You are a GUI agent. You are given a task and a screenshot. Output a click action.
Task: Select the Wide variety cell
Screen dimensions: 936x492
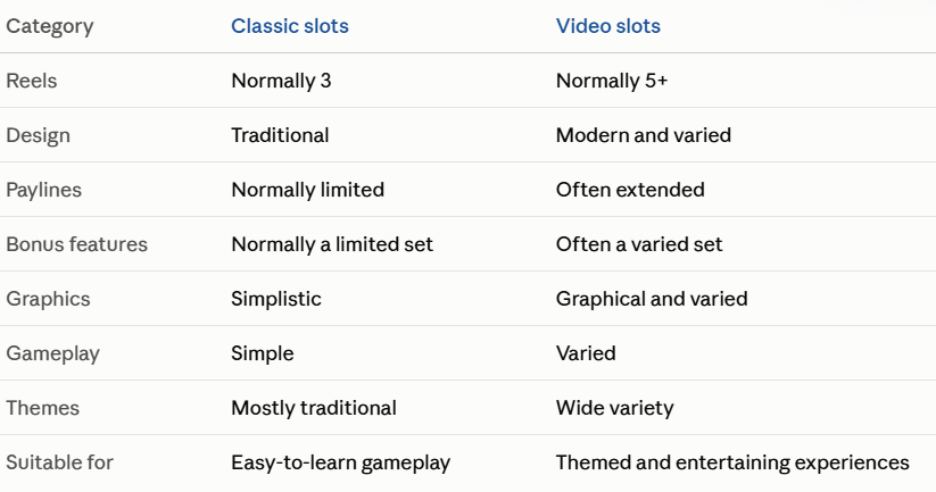614,408
